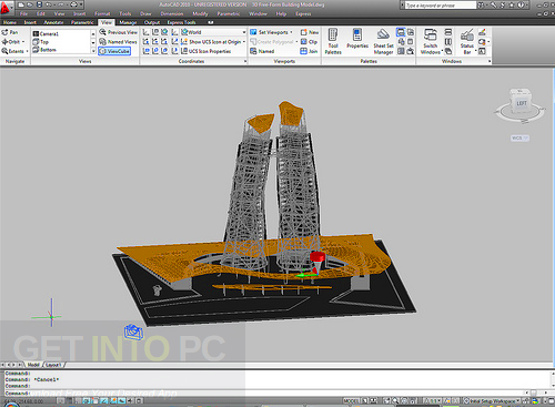Toggle Show UCS Icon at Origin
Viewport: 555px width, 407px height.
coord(211,42)
